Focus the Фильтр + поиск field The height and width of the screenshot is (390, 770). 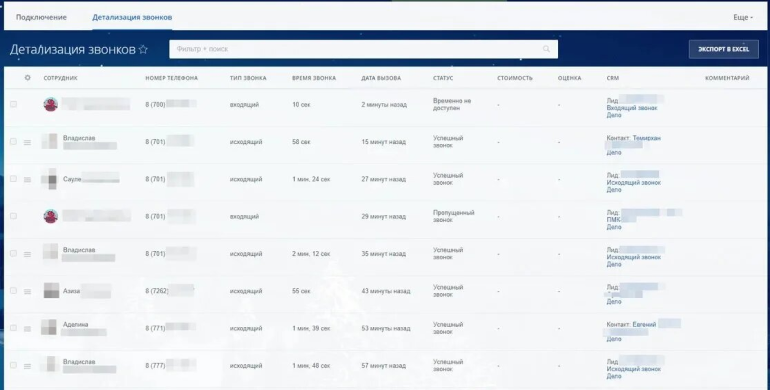[363, 49]
